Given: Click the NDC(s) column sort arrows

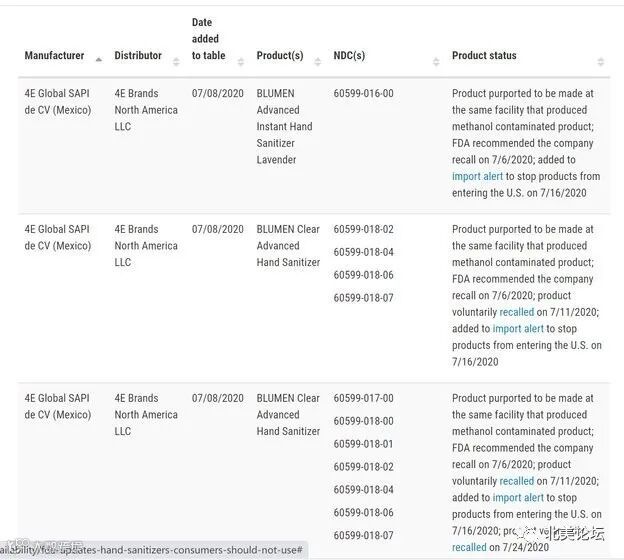Looking at the screenshot, I should point(436,60).
